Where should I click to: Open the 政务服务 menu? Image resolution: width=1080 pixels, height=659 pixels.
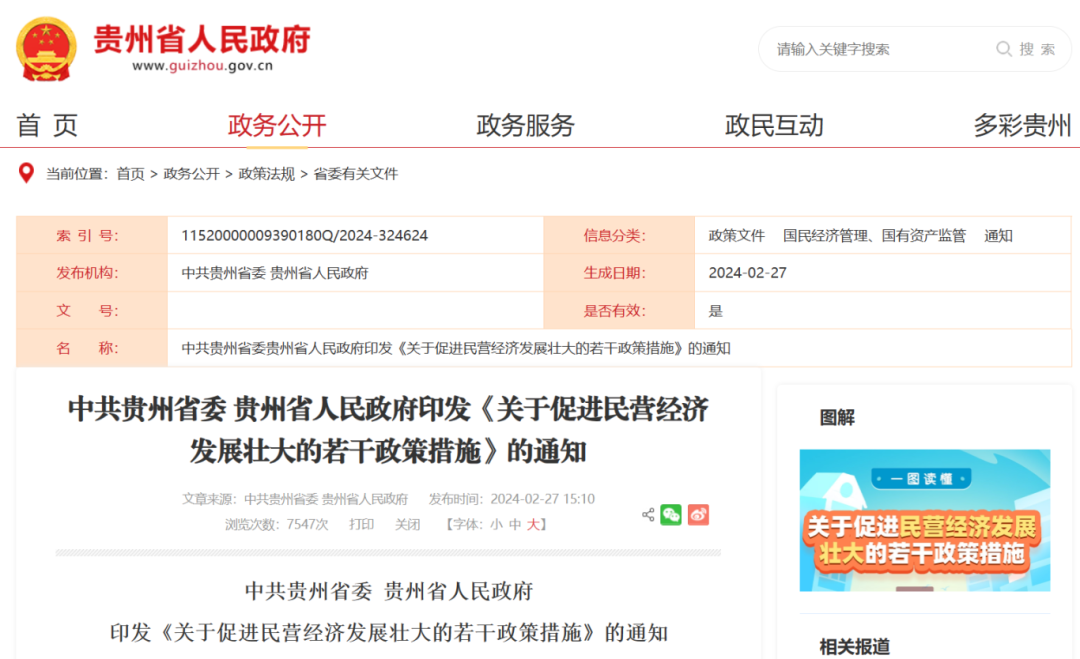tap(524, 125)
